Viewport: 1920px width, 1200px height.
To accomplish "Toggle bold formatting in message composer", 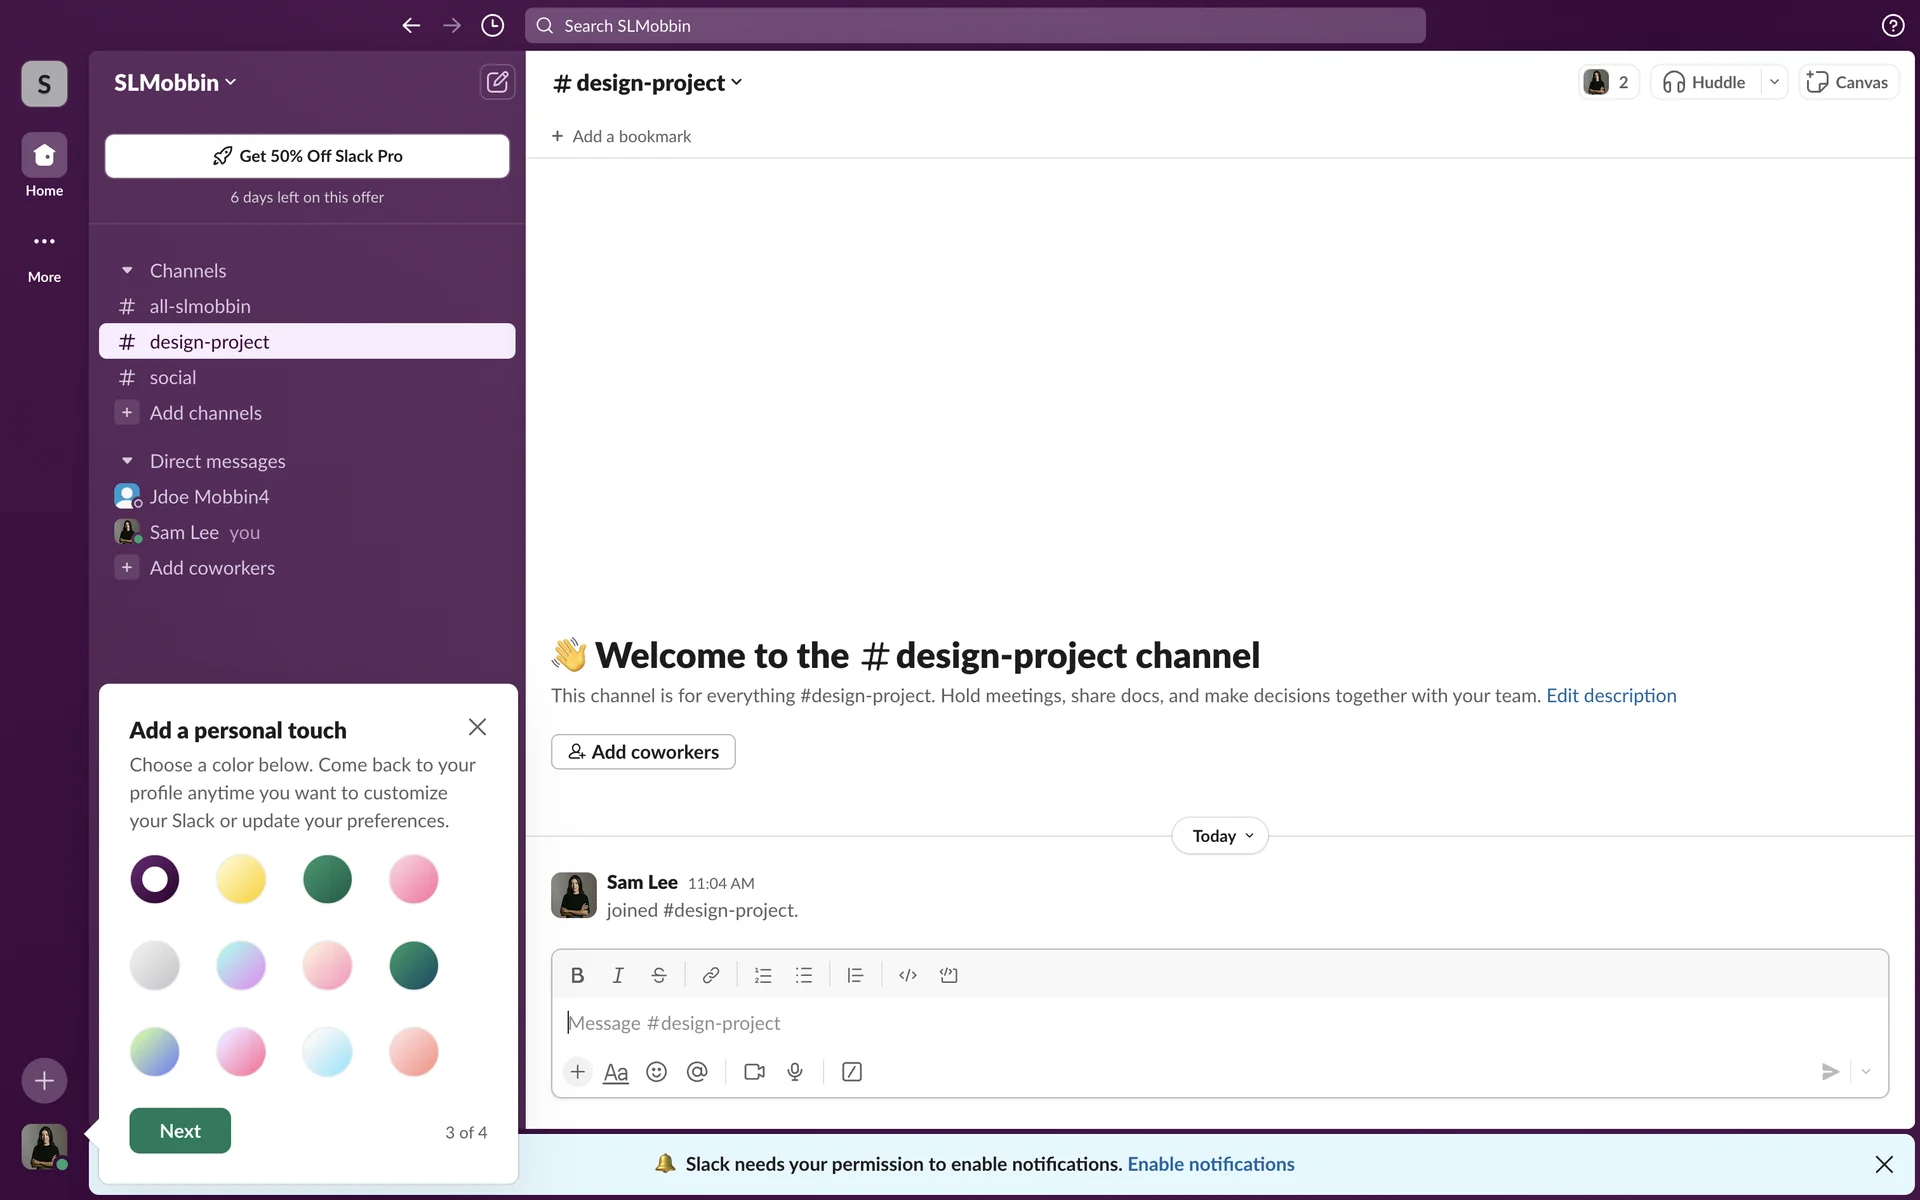I will (577, 975).
